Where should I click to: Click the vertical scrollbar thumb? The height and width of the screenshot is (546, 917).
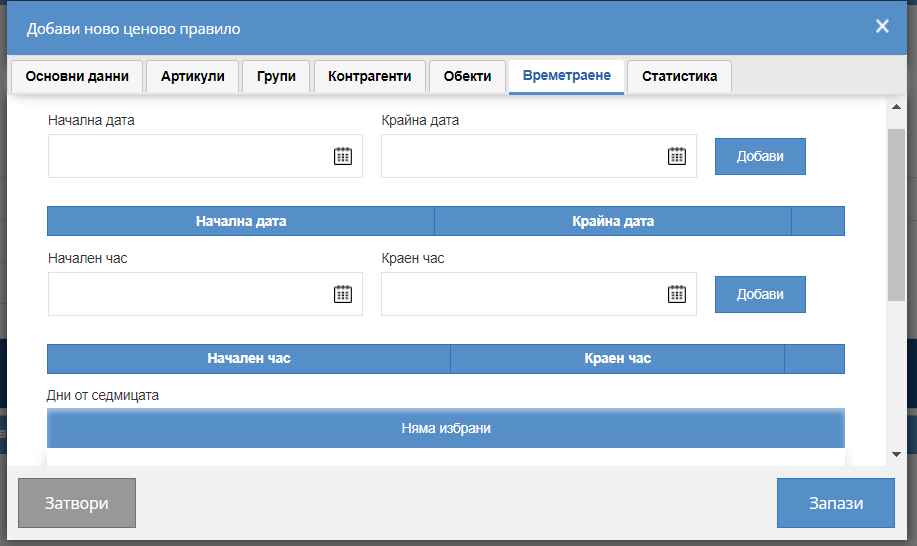896,215
